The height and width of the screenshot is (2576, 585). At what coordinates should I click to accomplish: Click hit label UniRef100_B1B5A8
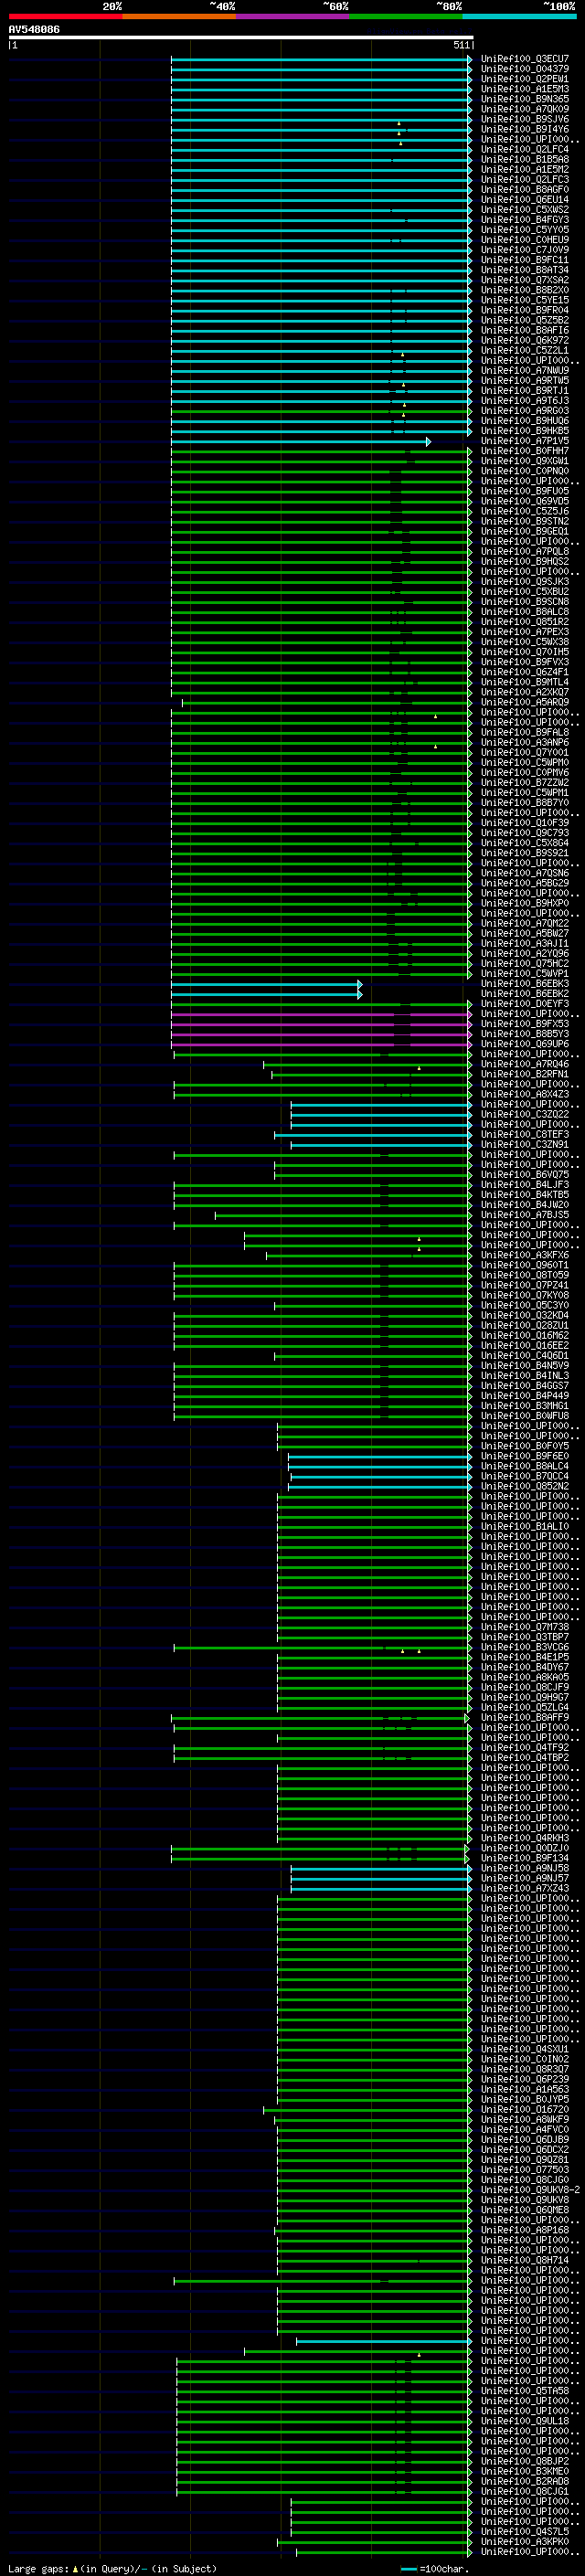tap(524, 159)
